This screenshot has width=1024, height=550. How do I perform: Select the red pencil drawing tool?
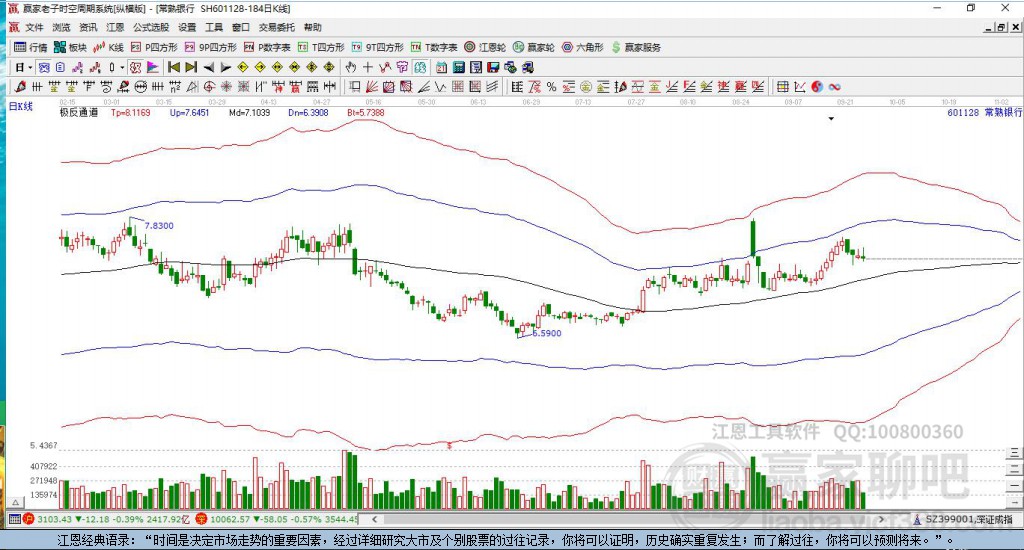click(x=20, y=87)
